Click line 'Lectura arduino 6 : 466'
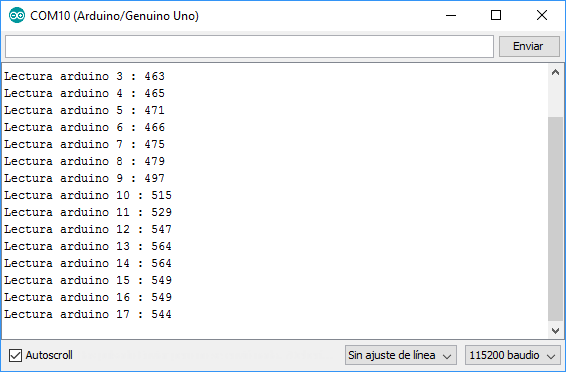 click(x=84, y=127)
